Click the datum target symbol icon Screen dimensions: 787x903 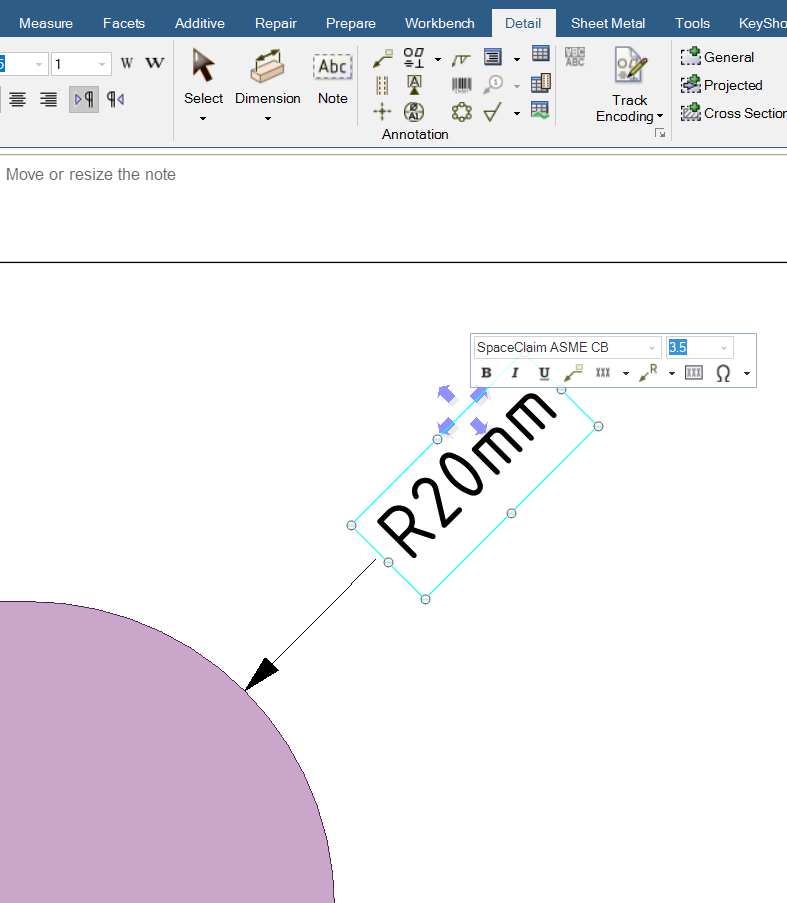[x=414, y=112]
